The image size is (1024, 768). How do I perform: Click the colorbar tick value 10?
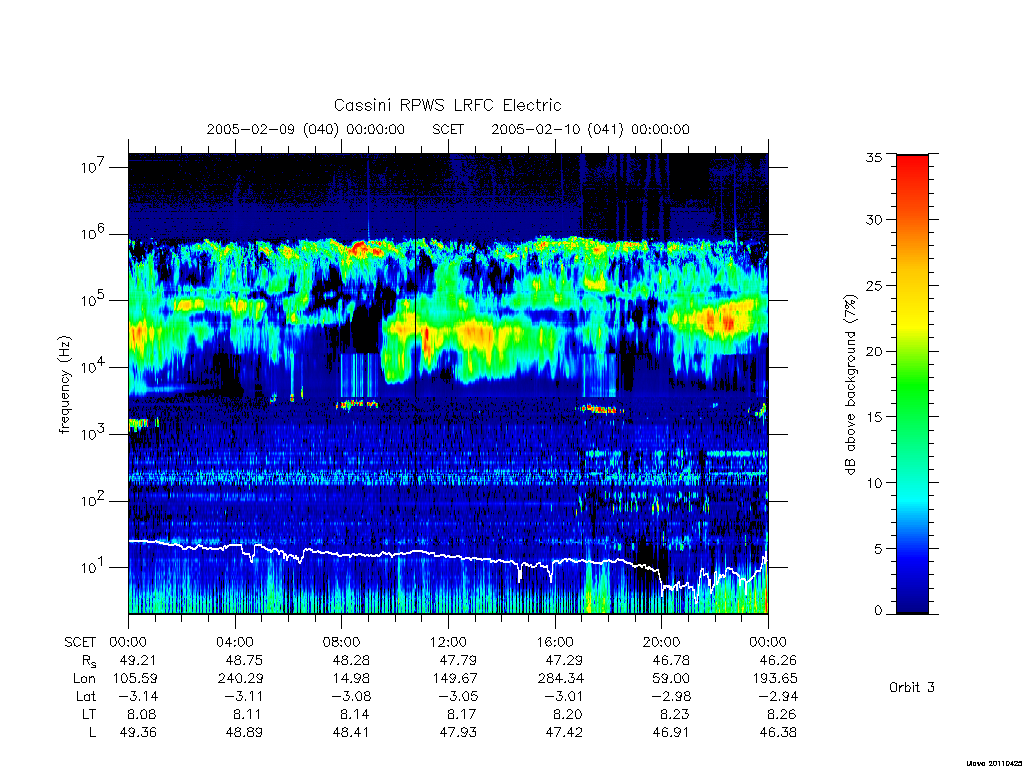click(x=873, y=483)
